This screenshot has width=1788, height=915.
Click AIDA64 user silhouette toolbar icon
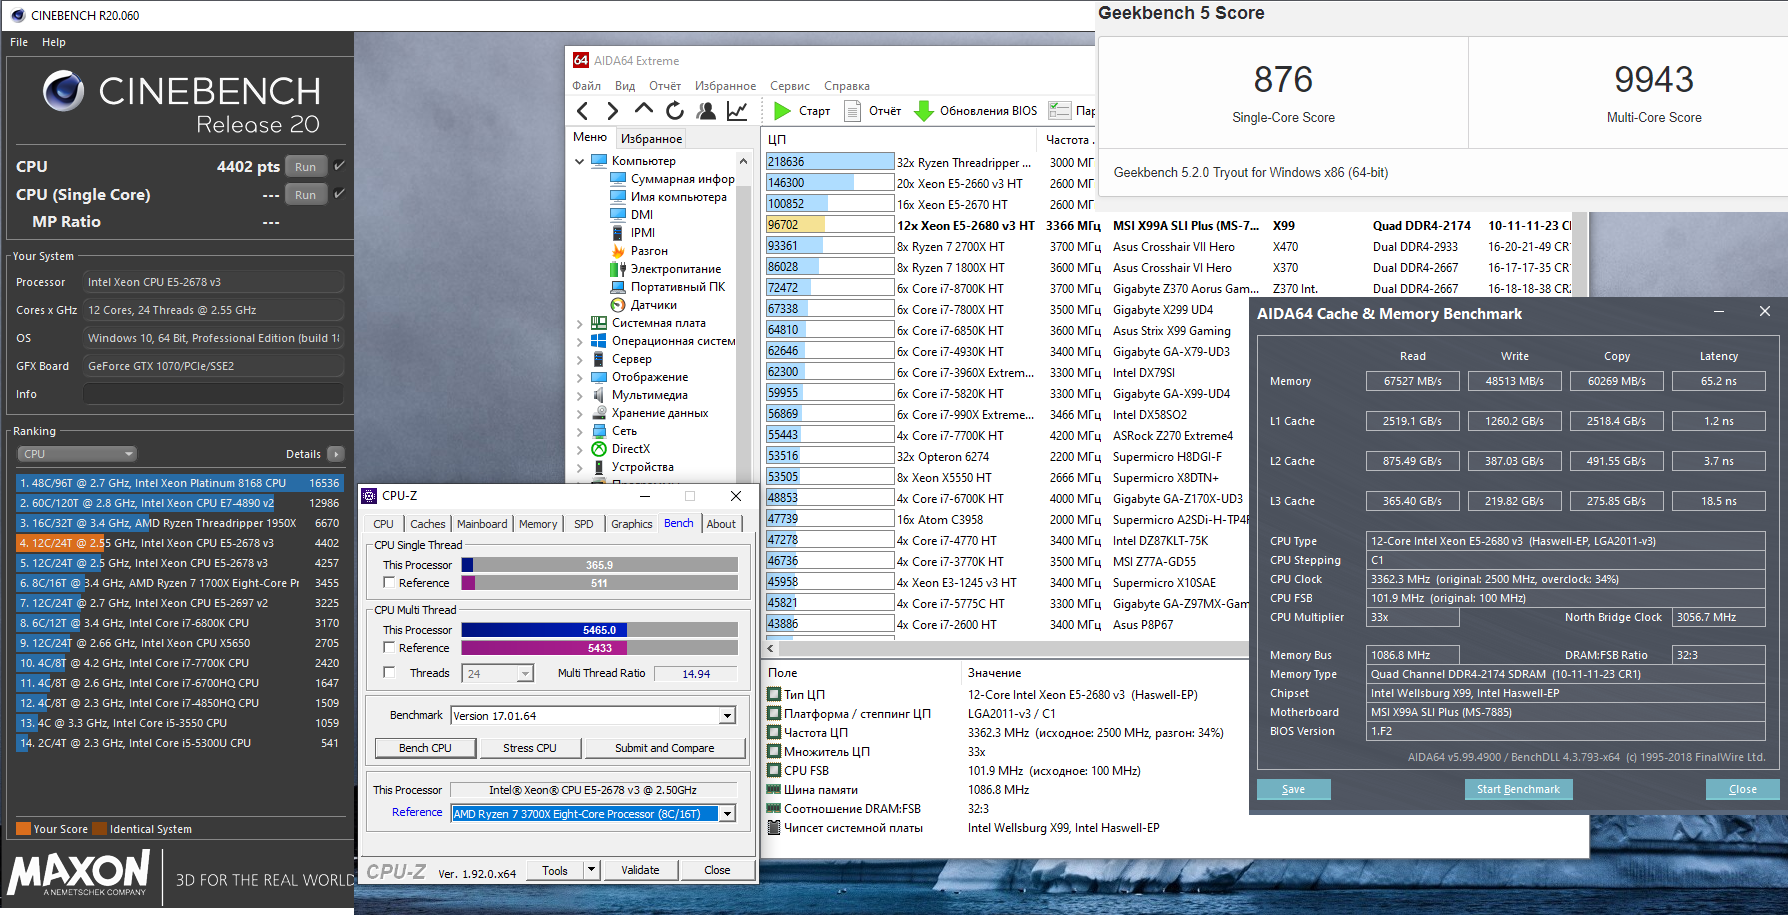pos(706,111)
